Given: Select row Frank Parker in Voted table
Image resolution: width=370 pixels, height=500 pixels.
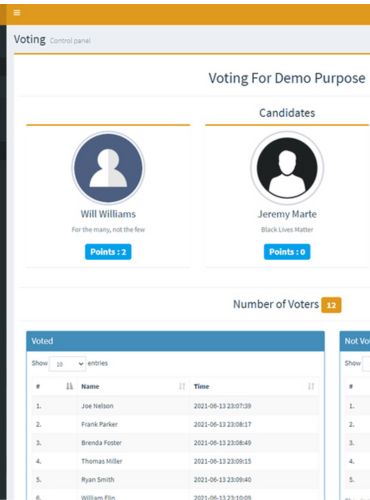Looking at the screenshot, I should [175, 424].
